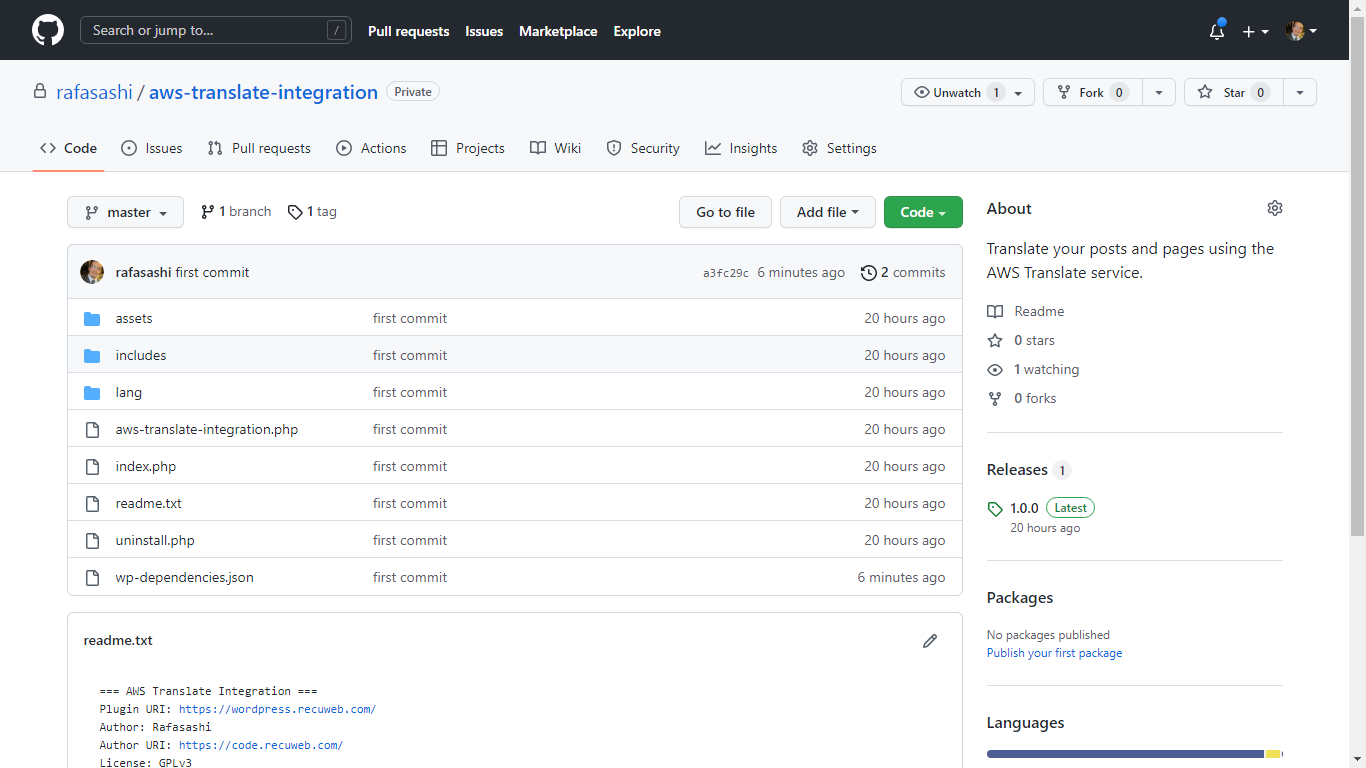Click the Go to file button
Image resolution: width=1366 pixels, height=768 pixels.
point(725,212)
